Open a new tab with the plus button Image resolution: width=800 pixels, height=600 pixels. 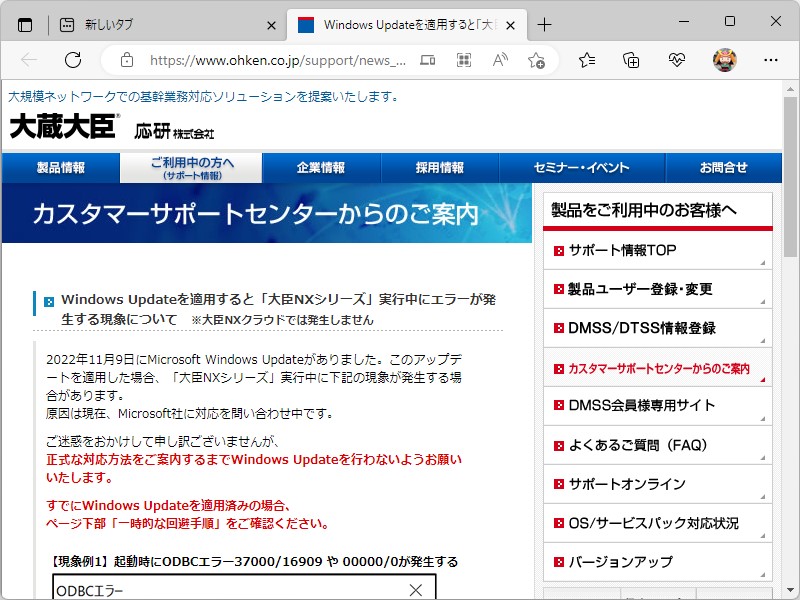(x=547, y=24)
